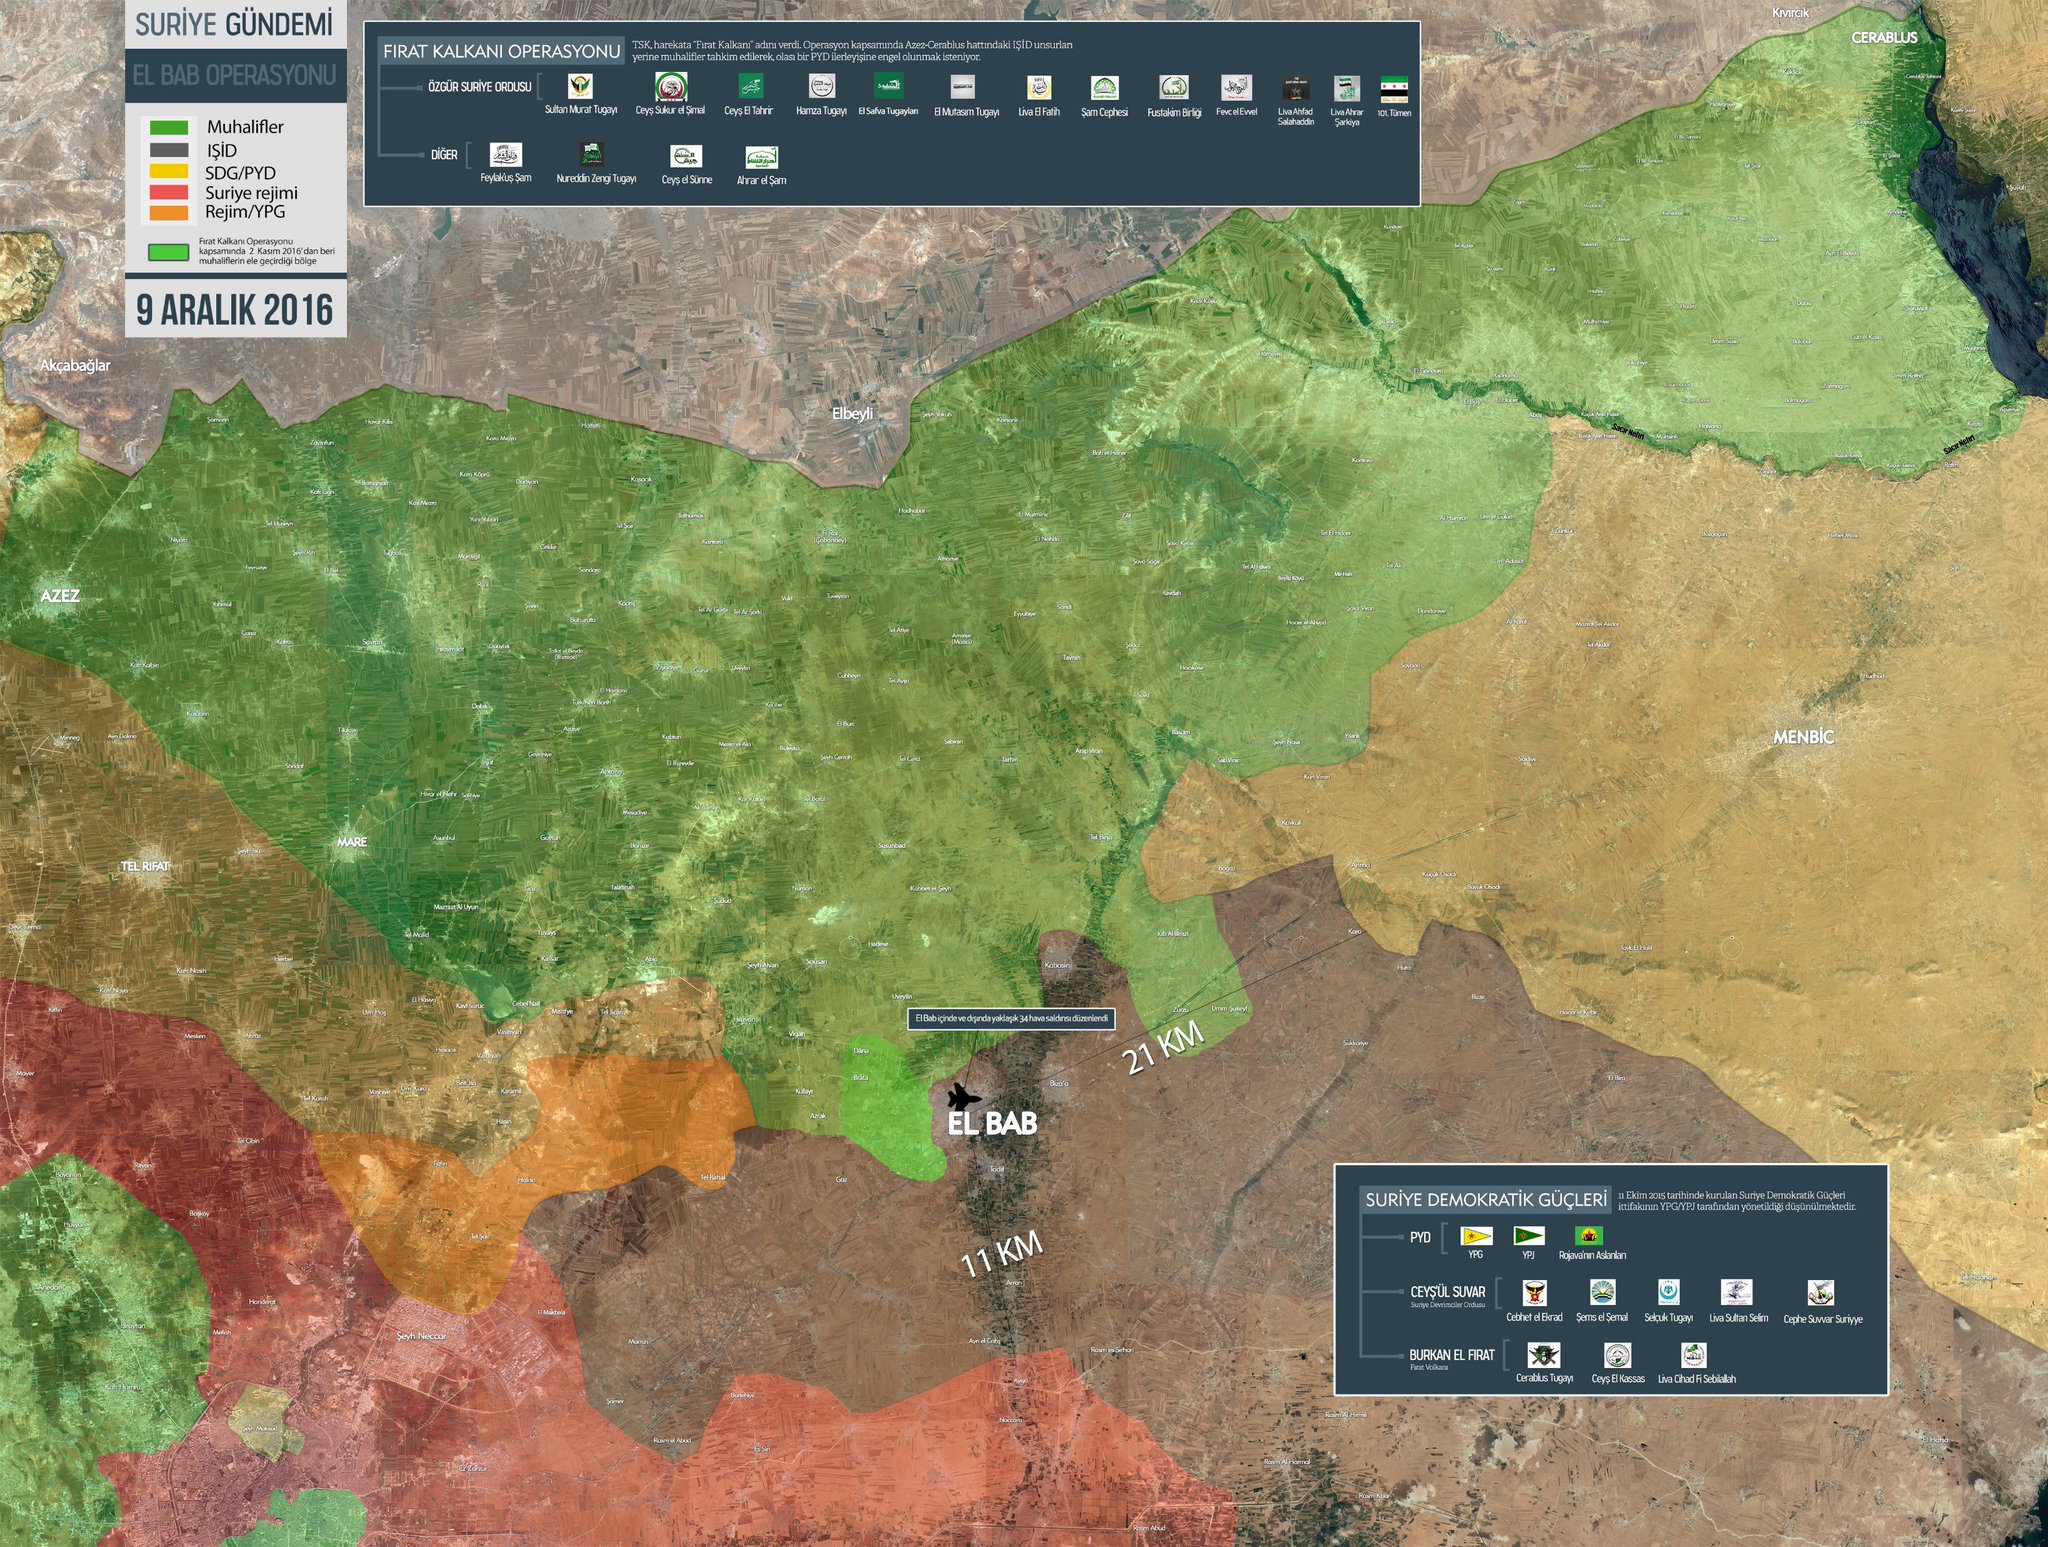Click the El Safva Tugayları emblem
The width and height of the screenshot is (2048, 1547).
click(x=888, y=85)
